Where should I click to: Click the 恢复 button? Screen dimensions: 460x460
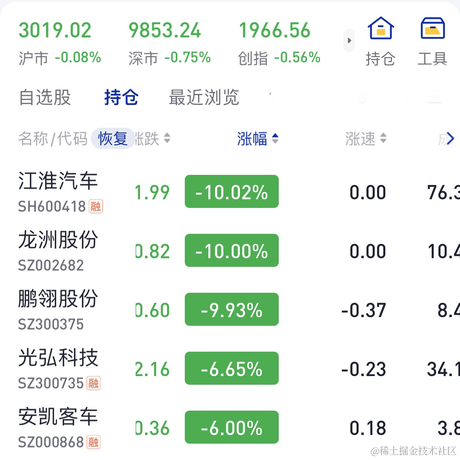click(113, 138)
